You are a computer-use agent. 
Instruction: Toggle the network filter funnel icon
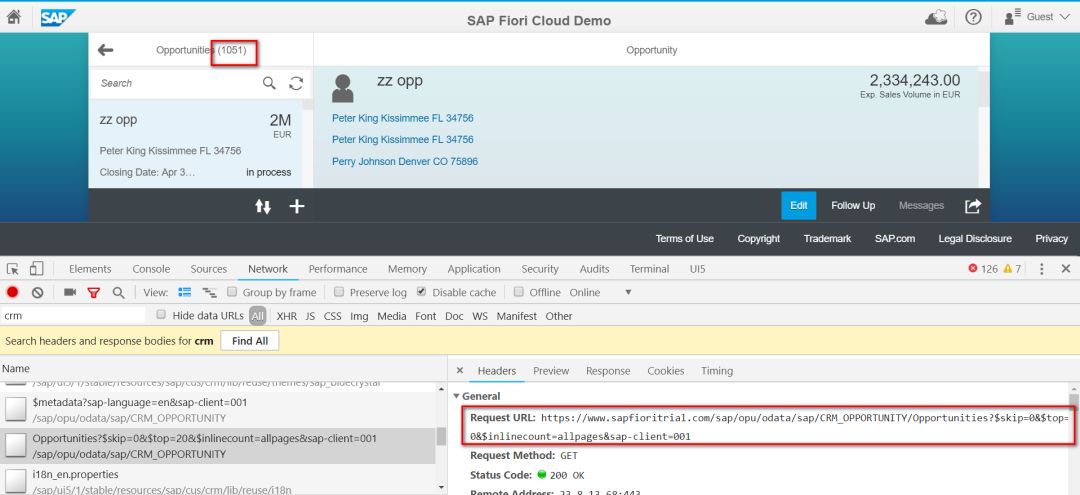[94, 293]
